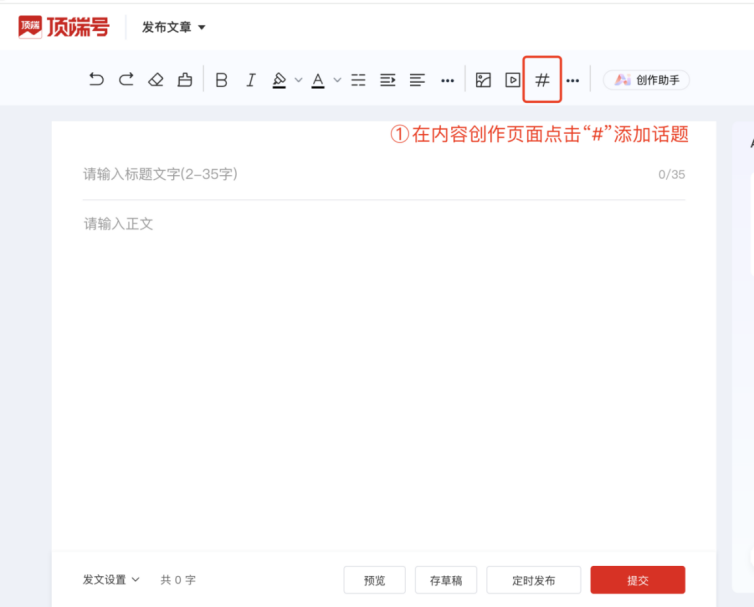Screen dimensions: 754x607
Task: Click the text alignment icon
Action: [x=417, y=80]
